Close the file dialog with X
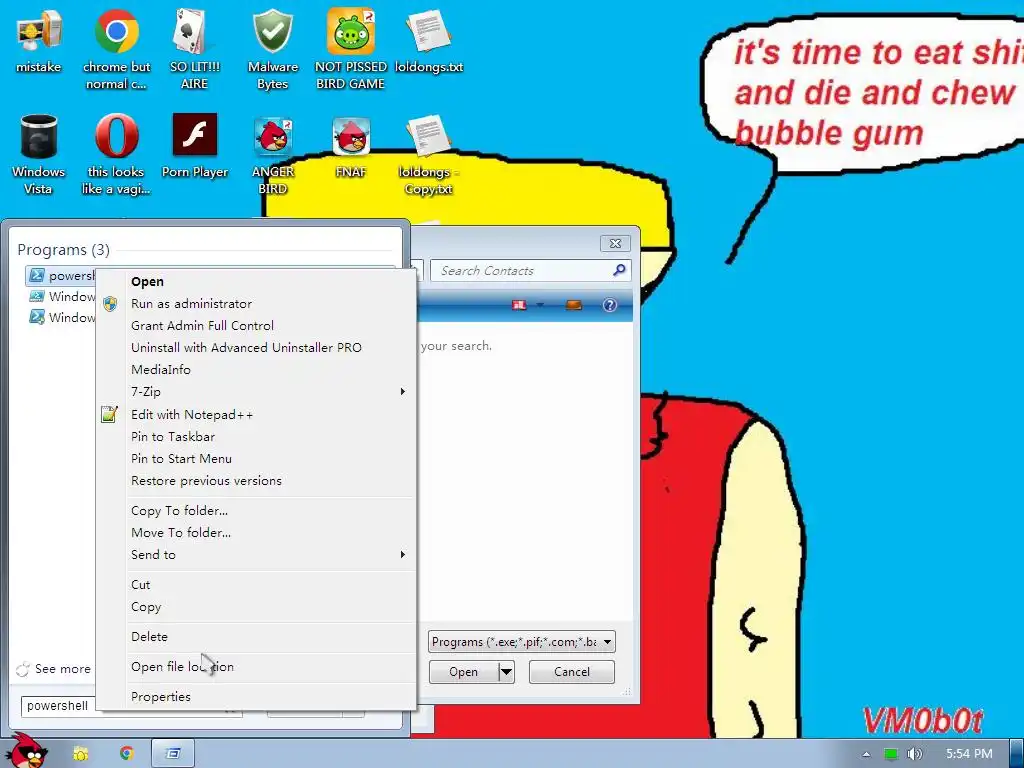This screenshot has height=768, width=1024. coord(615,244)
